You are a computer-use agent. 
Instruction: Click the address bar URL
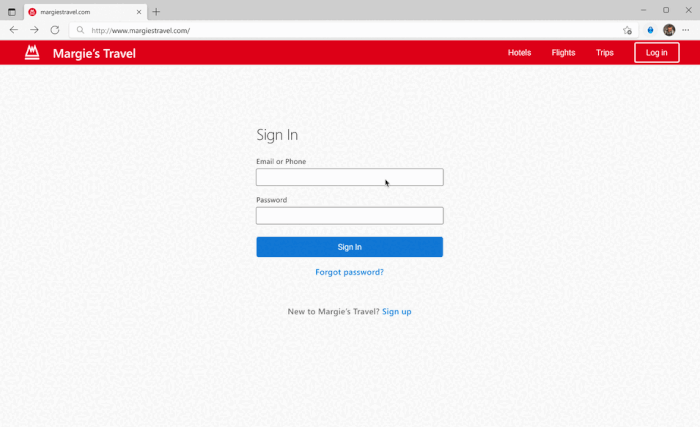141,30
